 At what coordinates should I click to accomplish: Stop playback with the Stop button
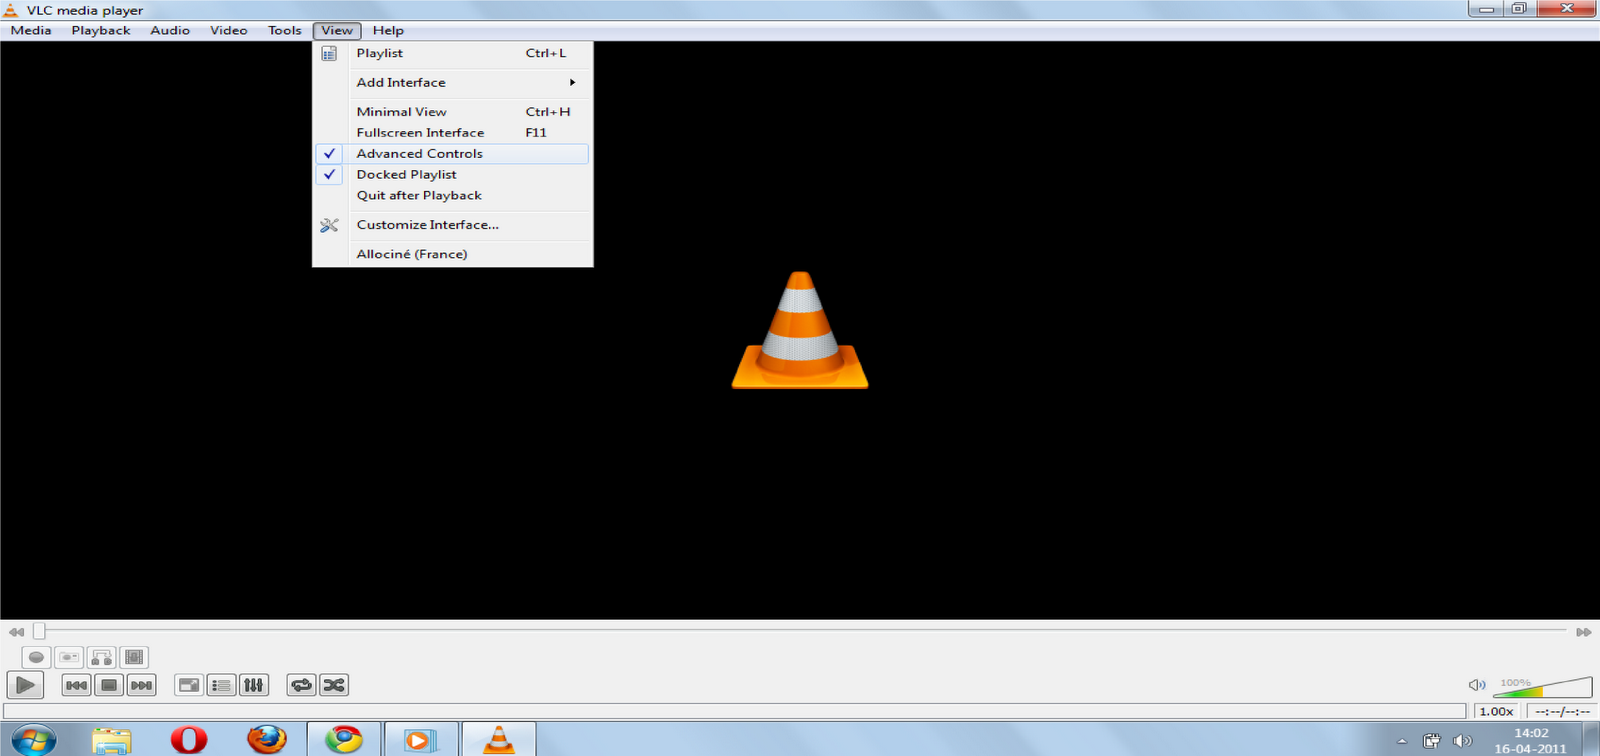coord(109,685)
